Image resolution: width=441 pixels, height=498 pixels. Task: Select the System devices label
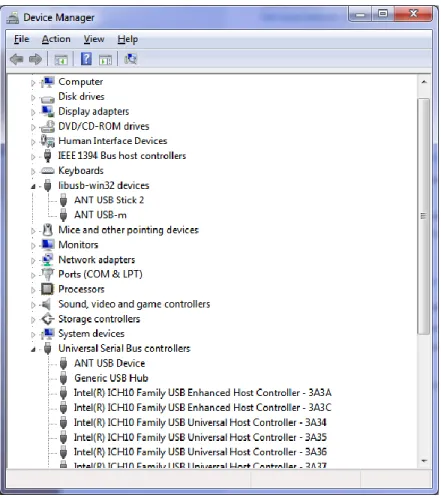click(x=91, y=334)
